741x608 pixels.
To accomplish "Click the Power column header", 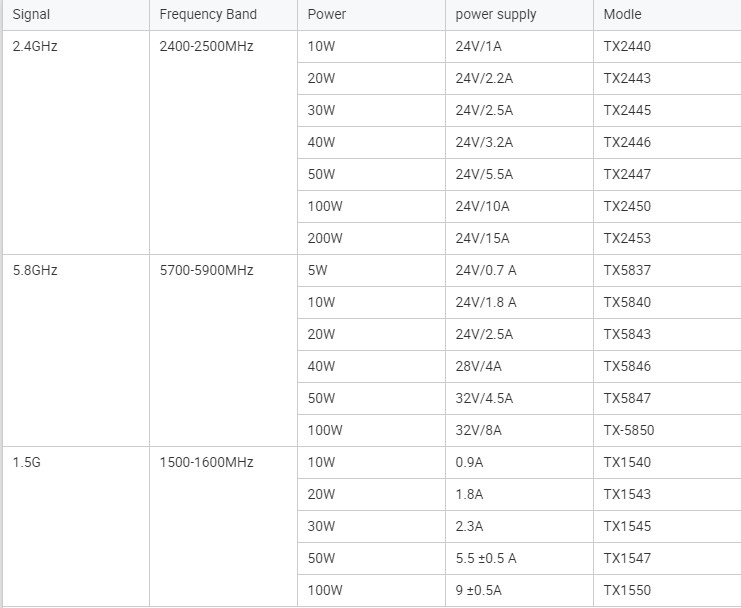I will coord(371,15).
